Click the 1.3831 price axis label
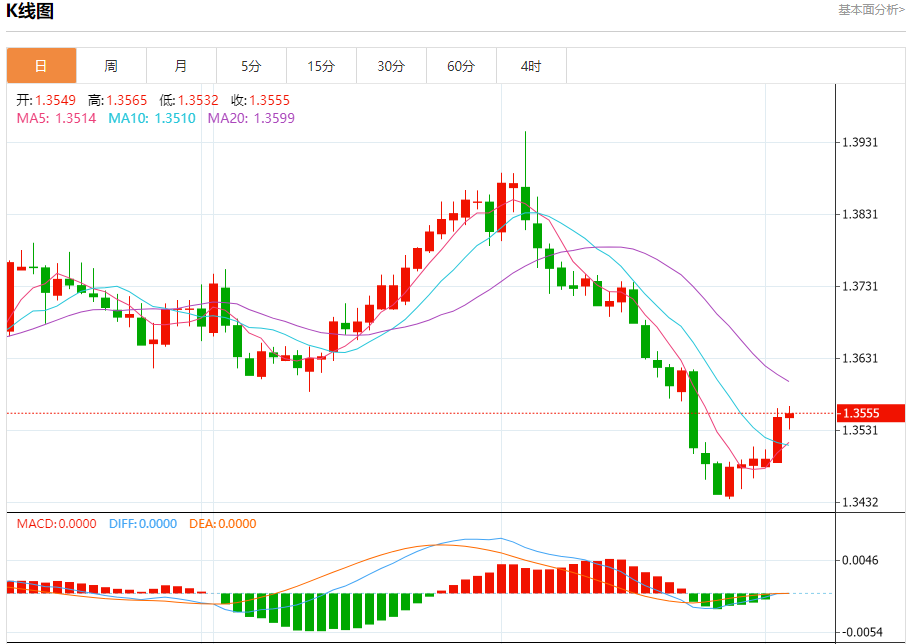The height and width of the screenshot is (644, 909). point(860,214)
